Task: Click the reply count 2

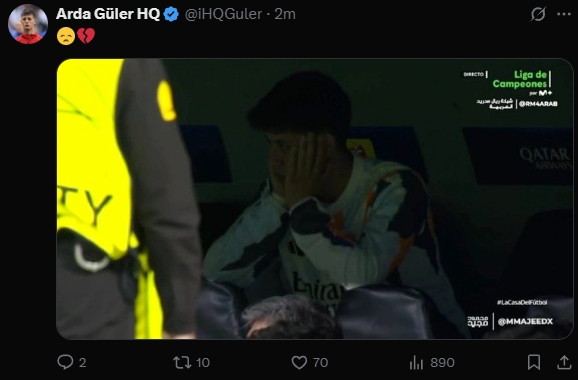Action: tap(83, 362)
